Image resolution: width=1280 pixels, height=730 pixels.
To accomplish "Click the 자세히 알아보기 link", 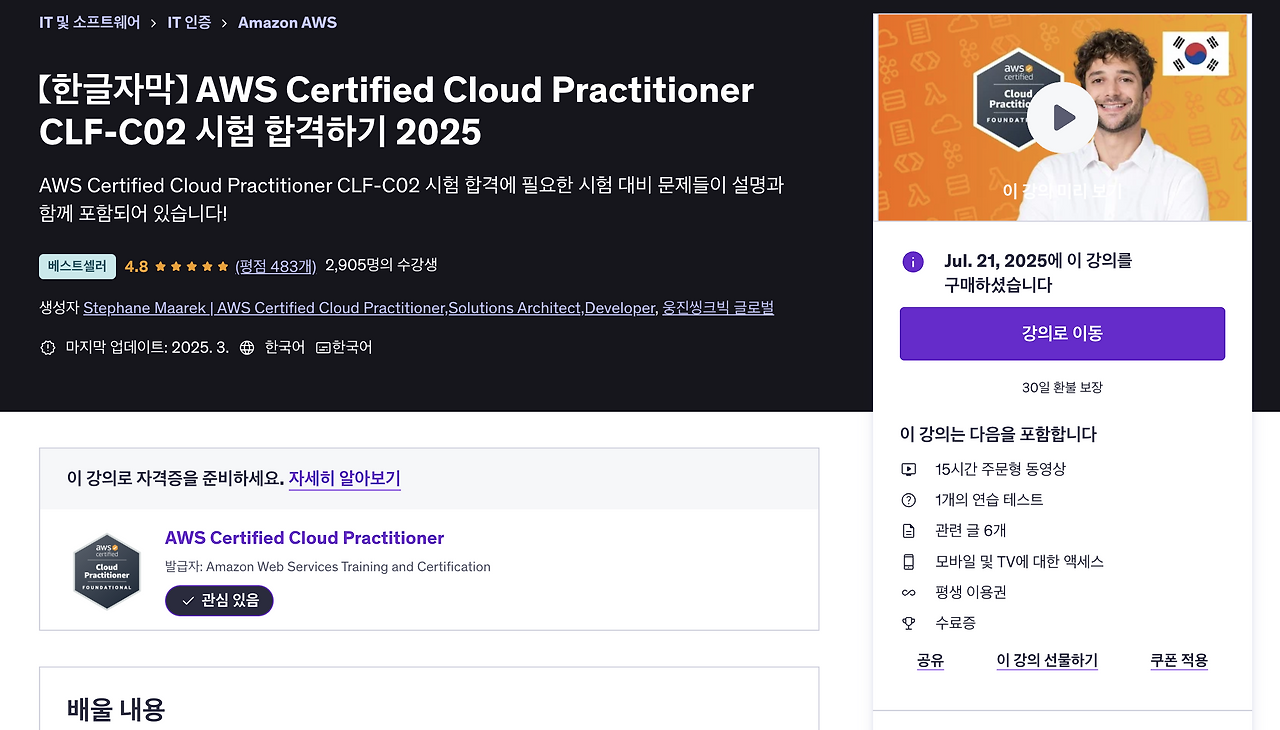I will (x=344, y=478).
